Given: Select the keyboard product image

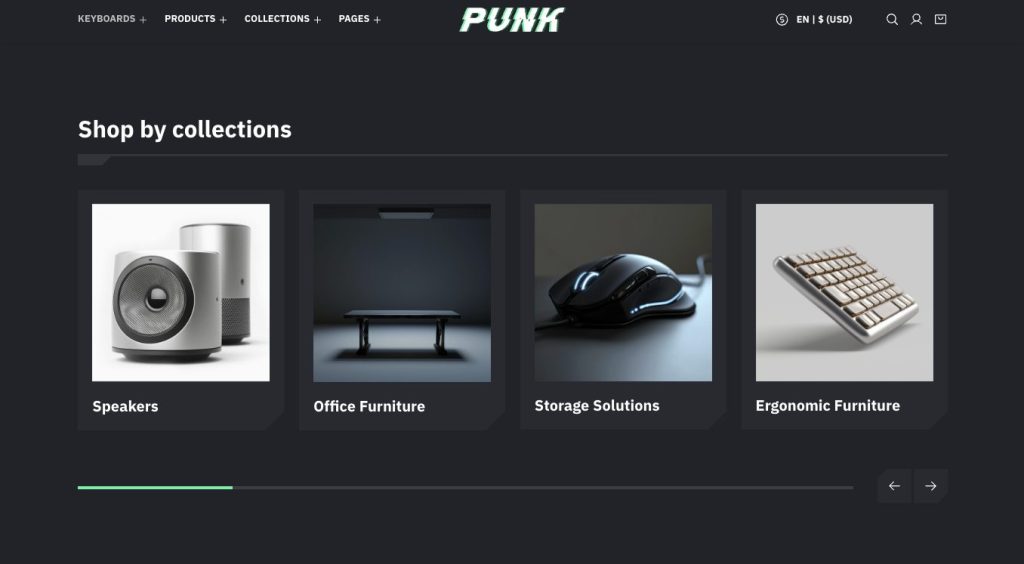Looking at the screenshot, I should pos(844,292).
